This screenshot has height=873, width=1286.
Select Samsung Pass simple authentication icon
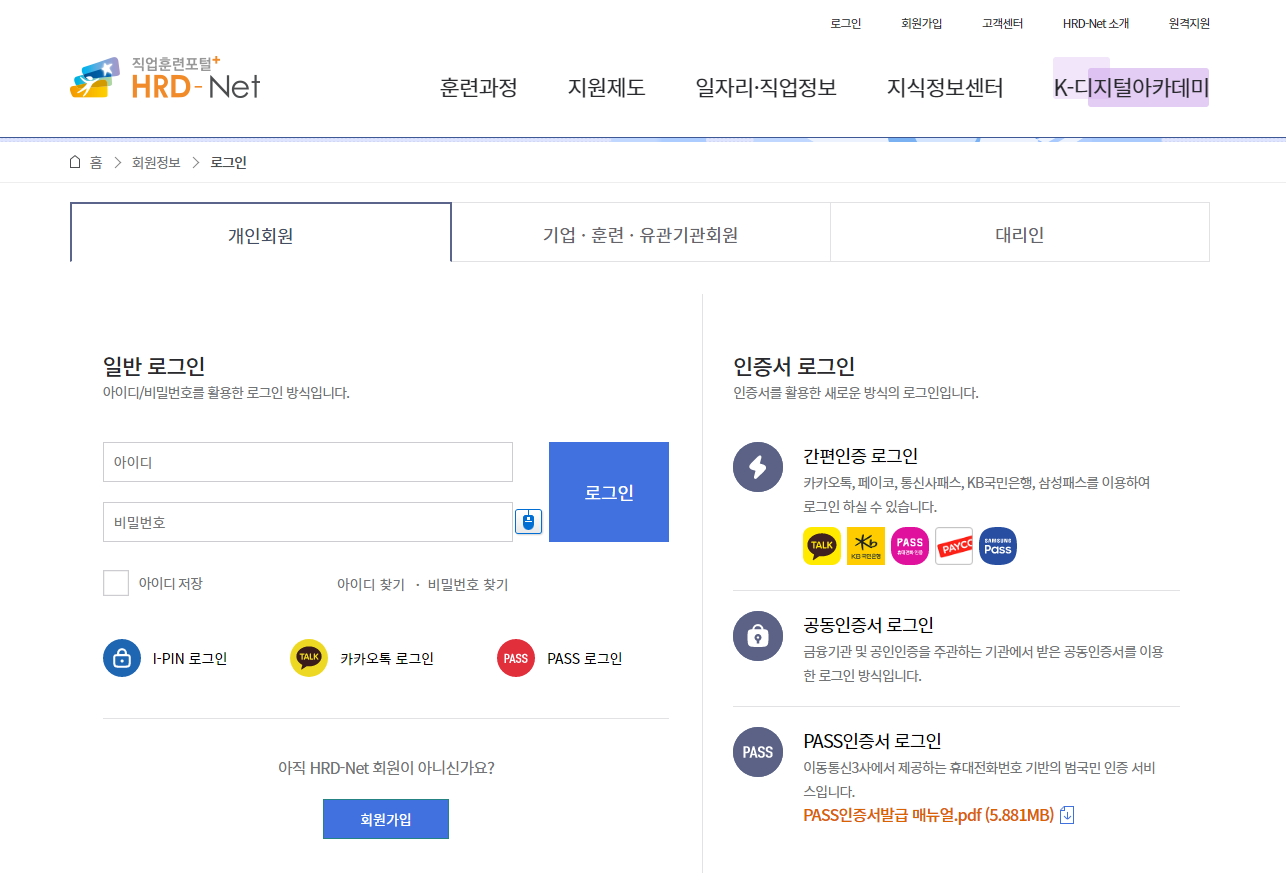997,545
